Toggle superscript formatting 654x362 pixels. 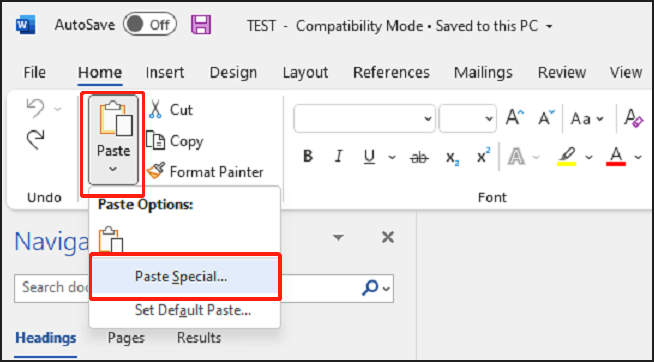click(483, 156)
